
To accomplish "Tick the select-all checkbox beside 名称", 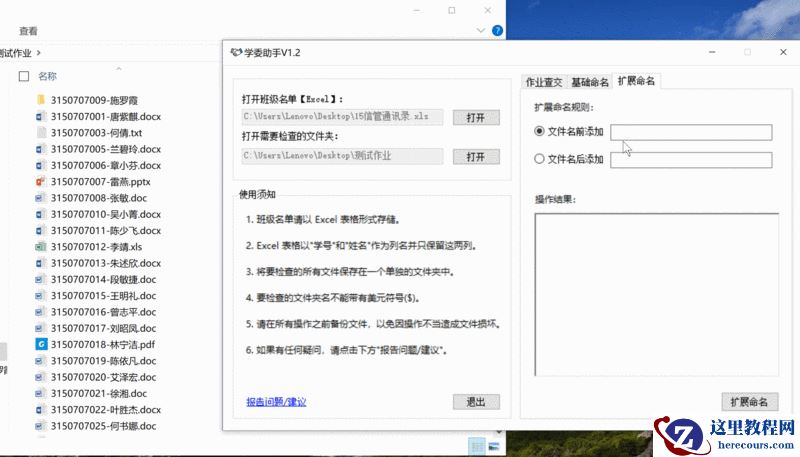I will click(x=24, y=76).
